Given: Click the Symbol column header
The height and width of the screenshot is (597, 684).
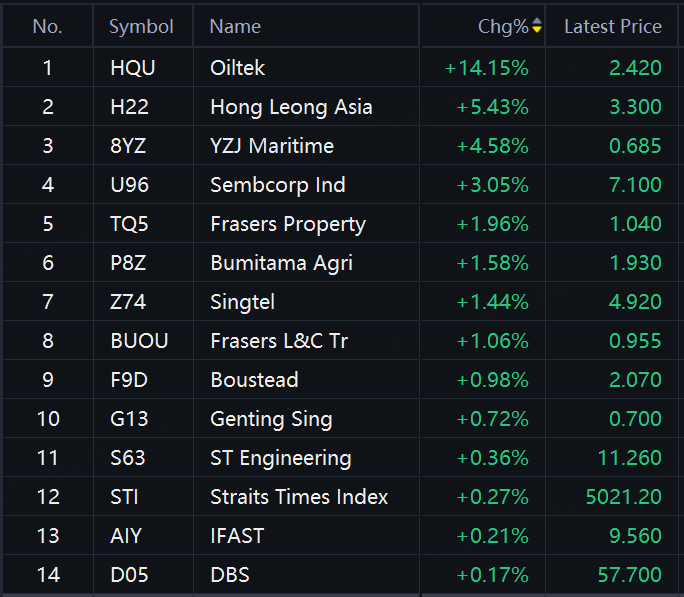Looking at the screenshot, I should pos(141,27).
